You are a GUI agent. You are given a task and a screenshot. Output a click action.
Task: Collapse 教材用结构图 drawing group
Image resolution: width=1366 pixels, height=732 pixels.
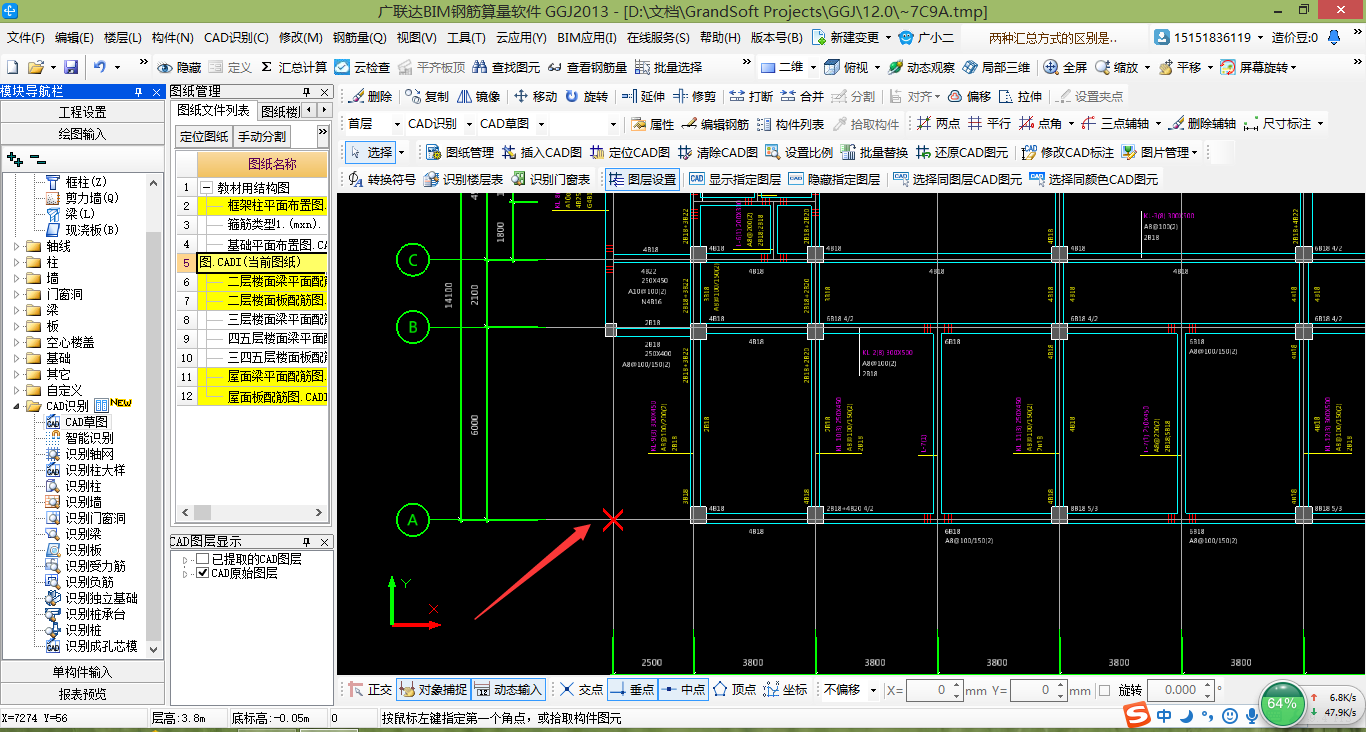pos(207,187)
